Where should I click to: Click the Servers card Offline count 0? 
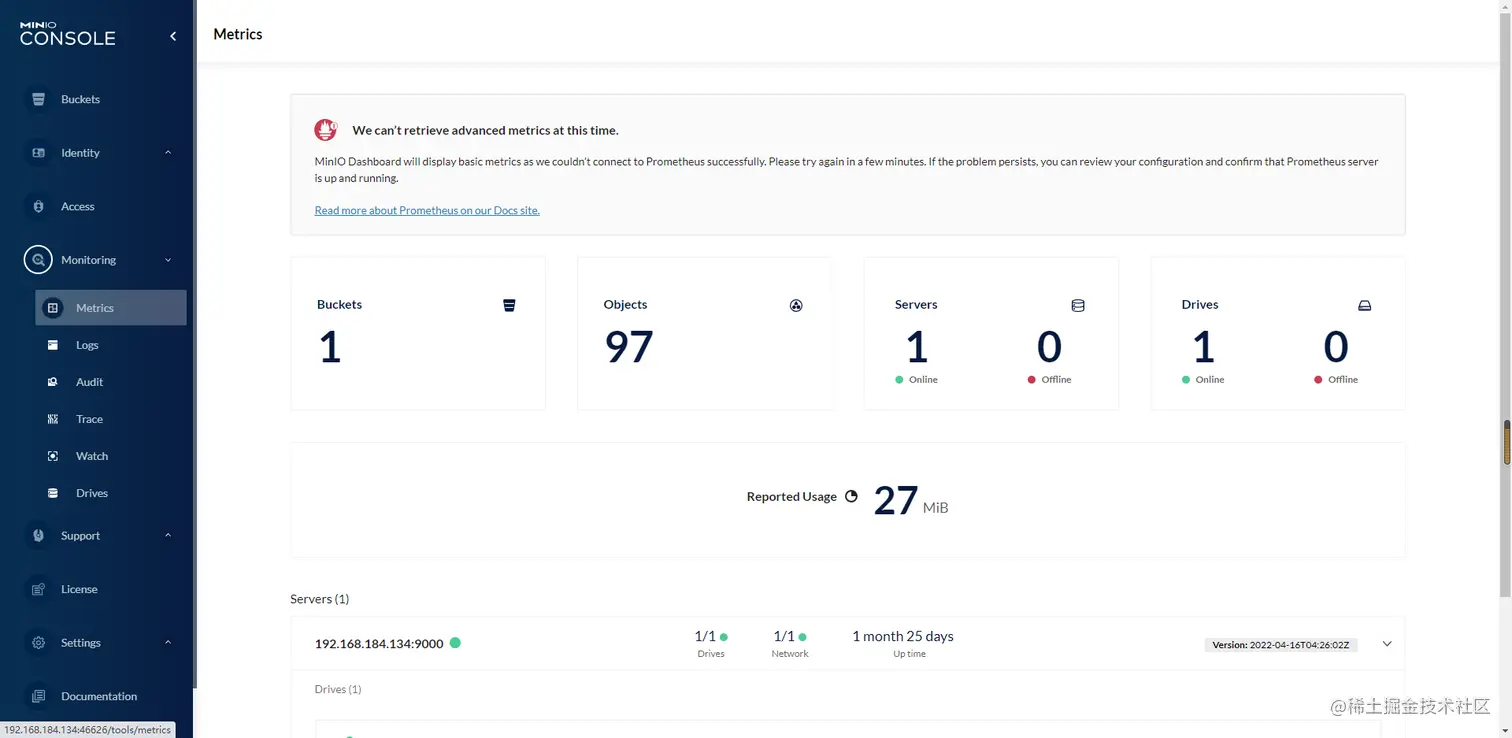point(1049,347)
